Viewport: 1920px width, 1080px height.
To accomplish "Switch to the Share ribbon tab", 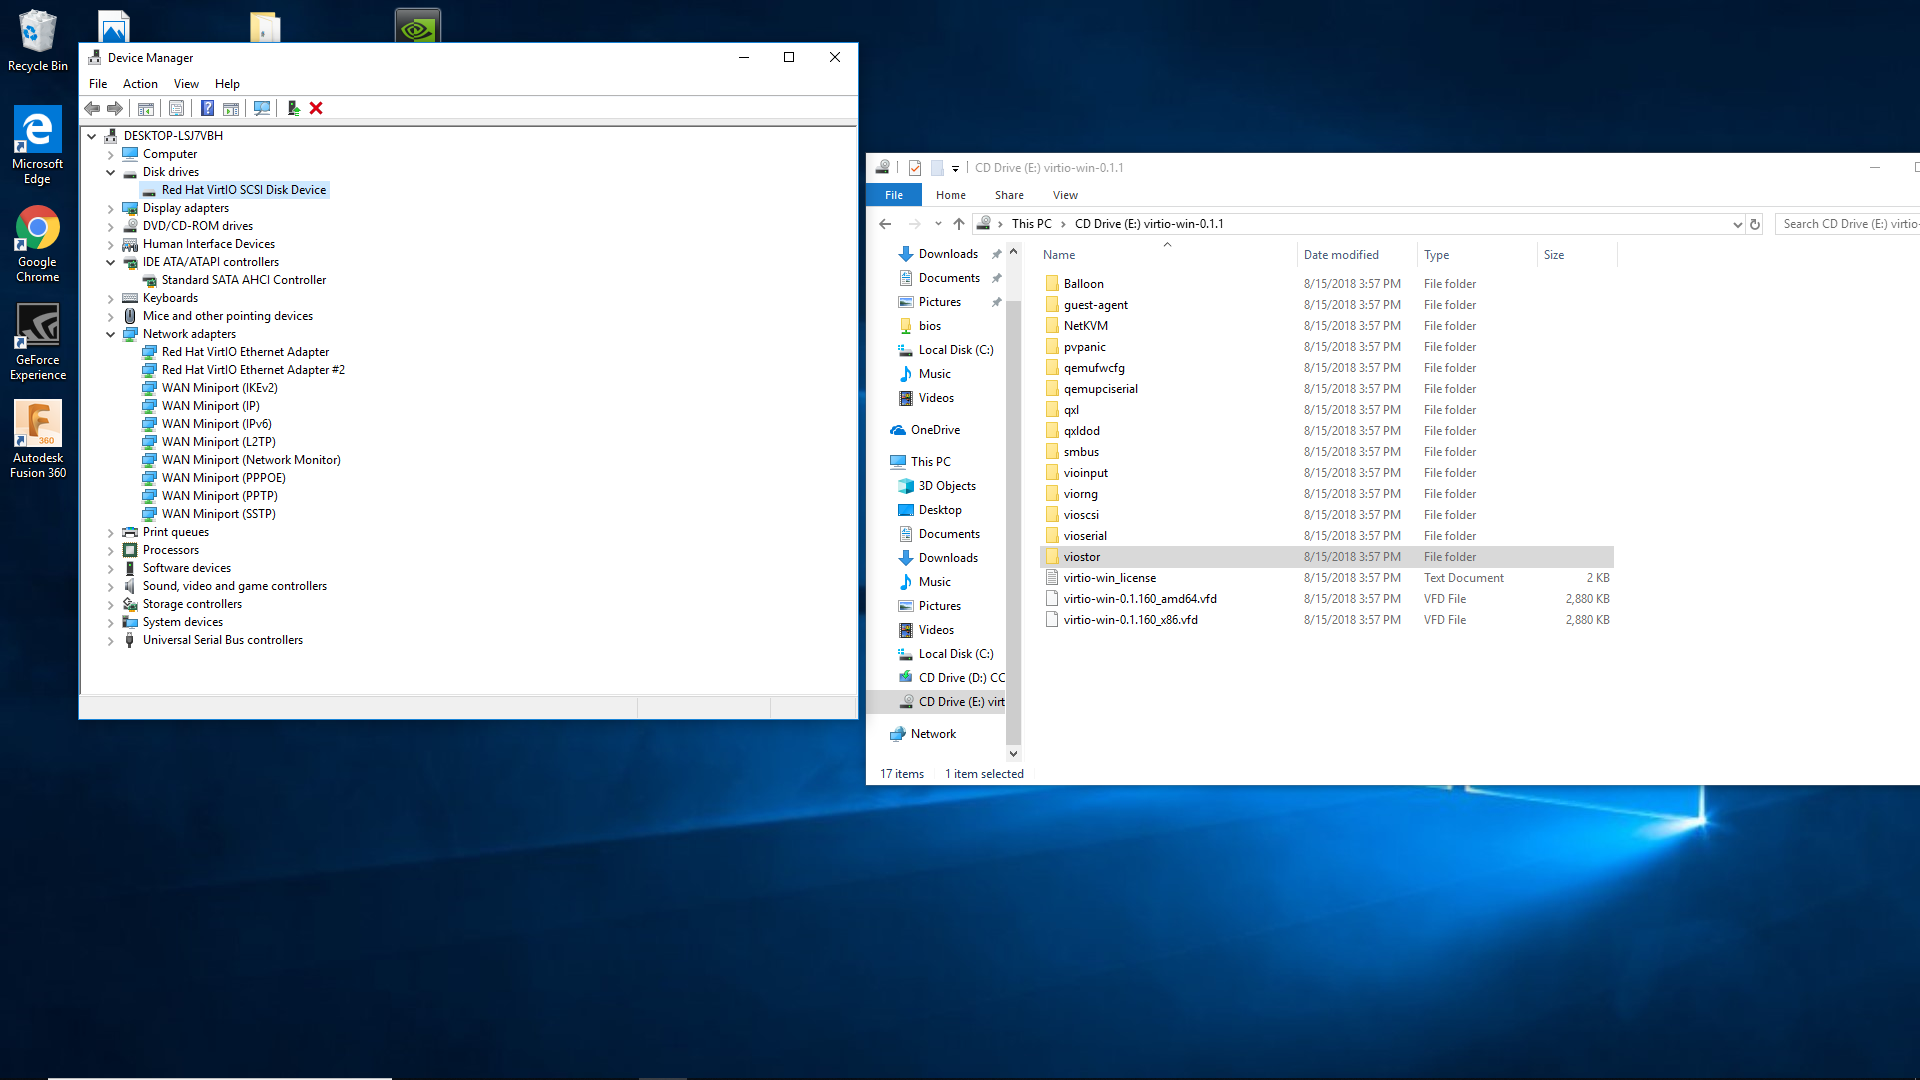I will 1009,195.
